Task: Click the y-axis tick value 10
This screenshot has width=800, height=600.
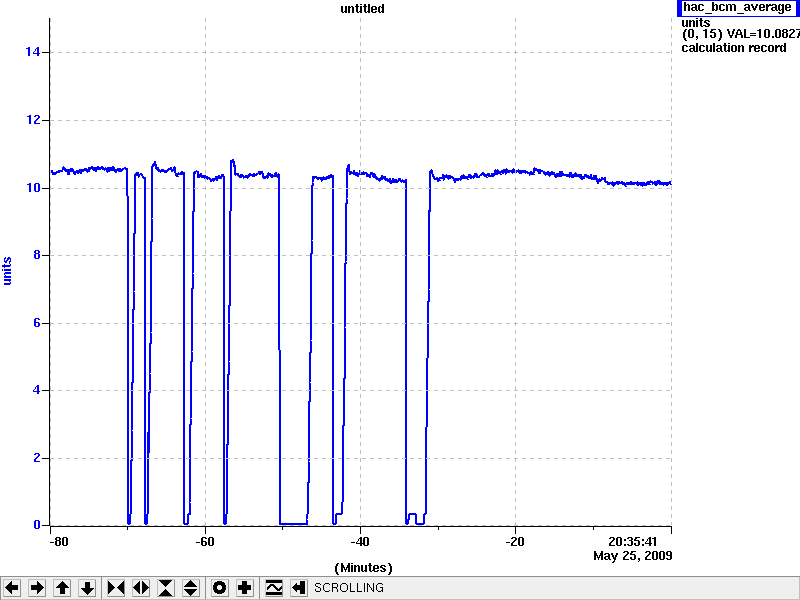Action: pyautogui.click(x=33, y=188)
